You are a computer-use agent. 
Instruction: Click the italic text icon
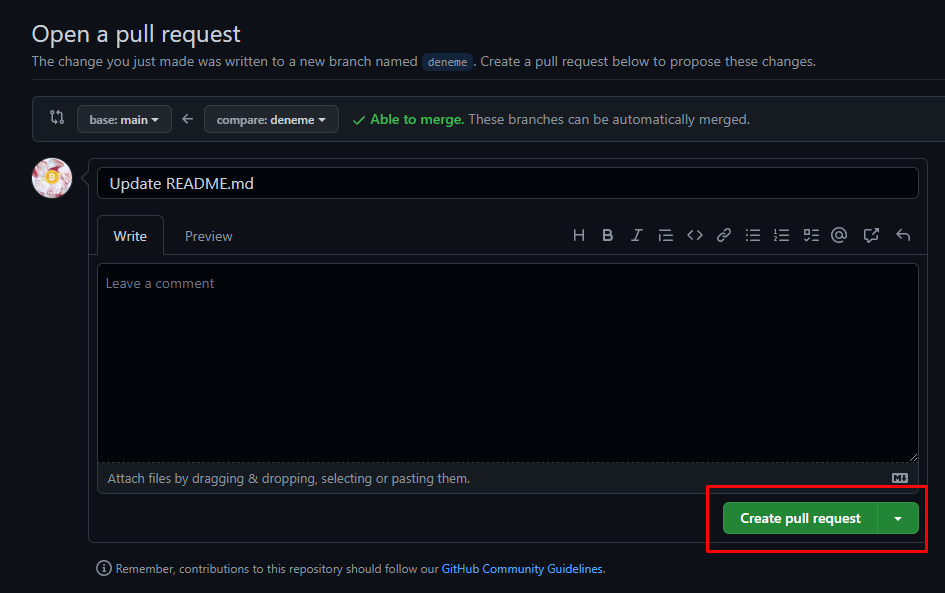click(636, 236)
